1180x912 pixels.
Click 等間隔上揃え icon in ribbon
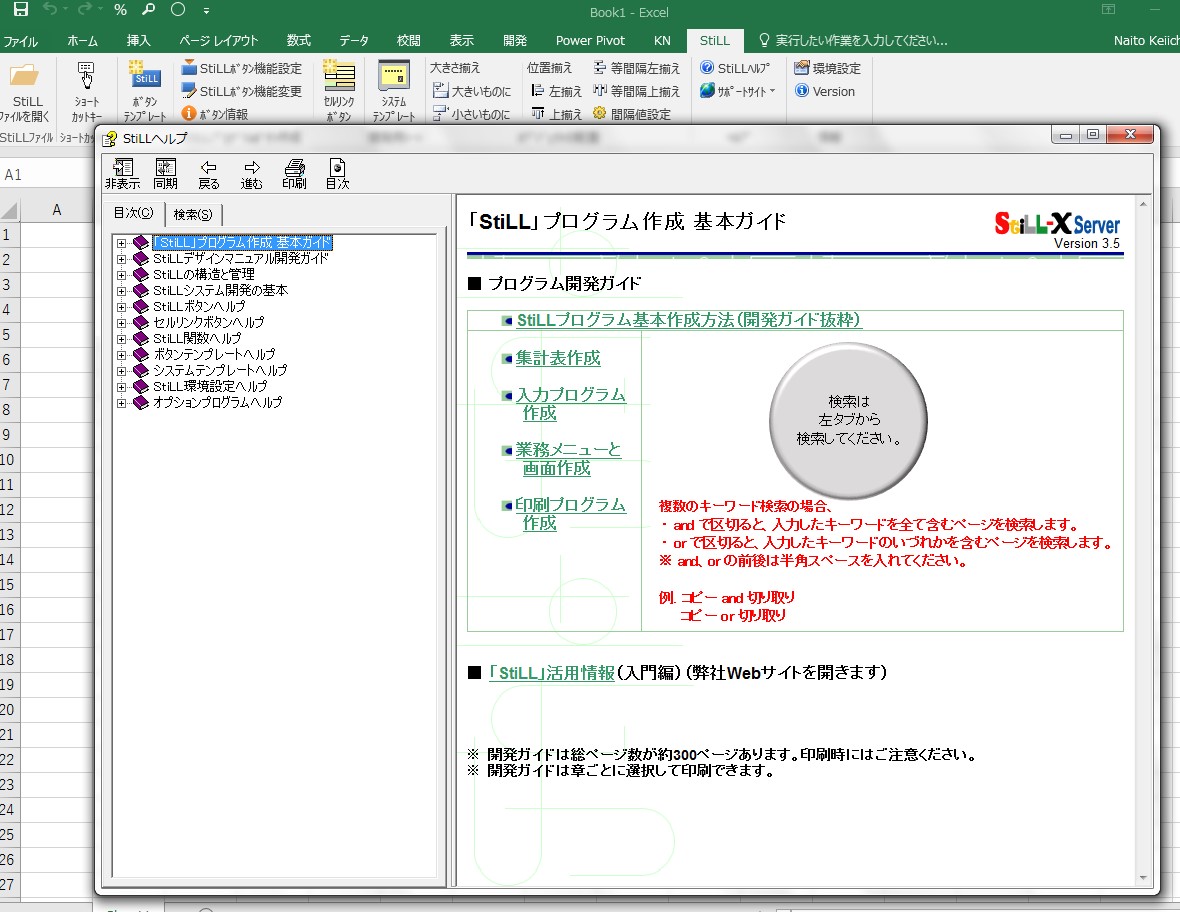click(x=637, y=91)
